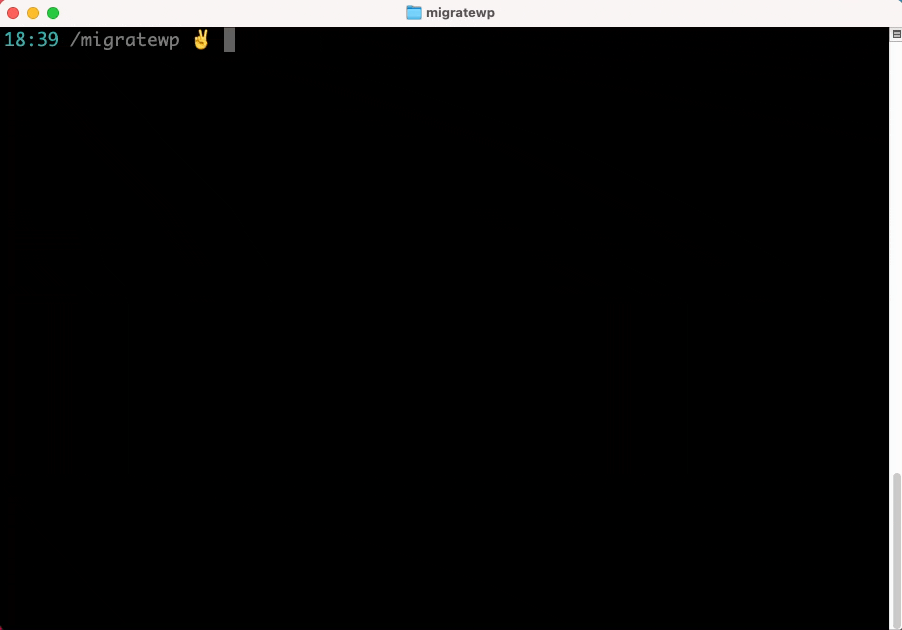The image size is (902, 630).
Task: Click the migratewp folder proxy icon in title bar
Action: click(x=414, y=13)
